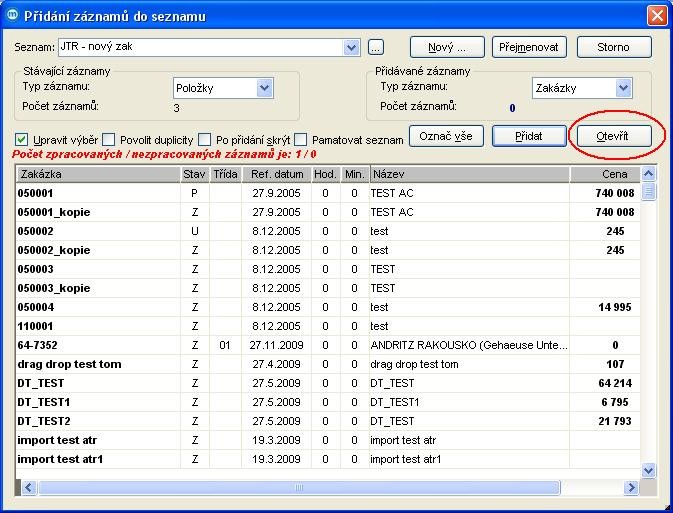Viewport: 673px width, 513px height.
Task: Sort by the Stav column header
Action: point(195,174)
